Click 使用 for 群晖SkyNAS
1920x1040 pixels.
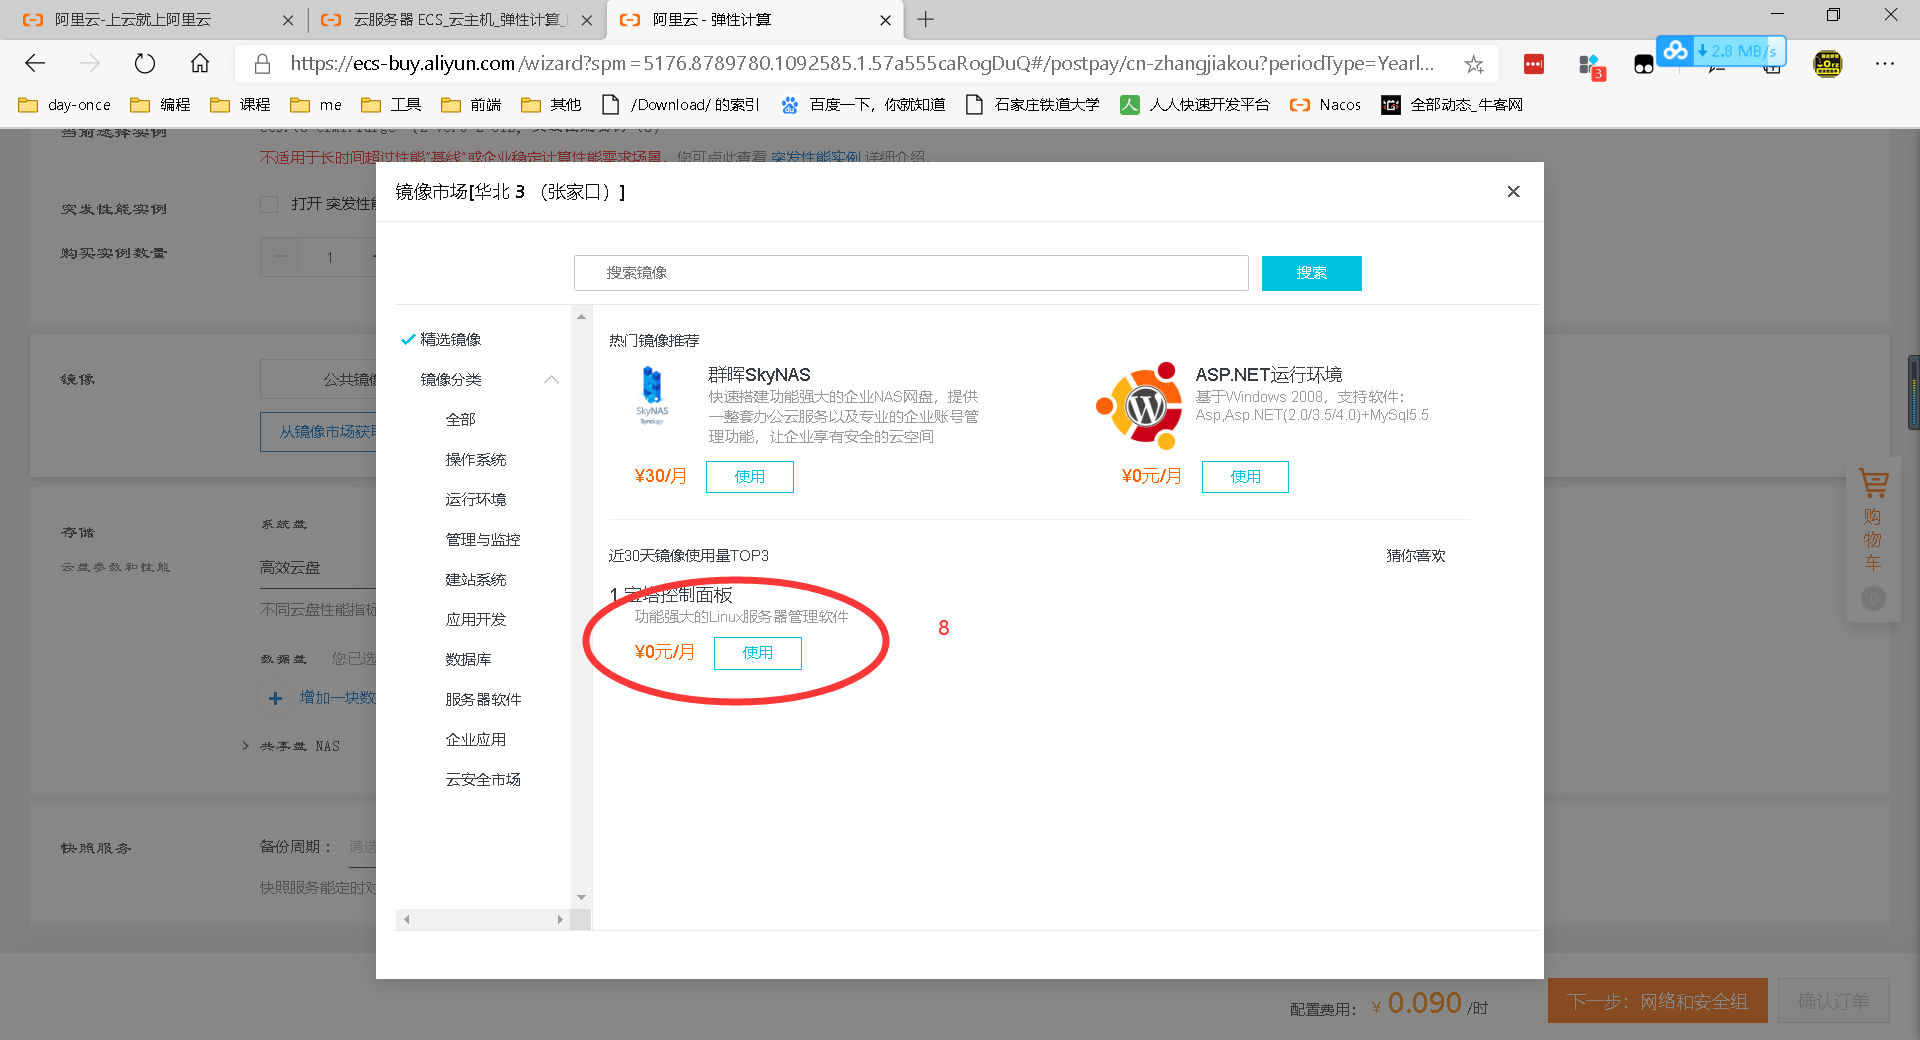(x=749, y=477)
